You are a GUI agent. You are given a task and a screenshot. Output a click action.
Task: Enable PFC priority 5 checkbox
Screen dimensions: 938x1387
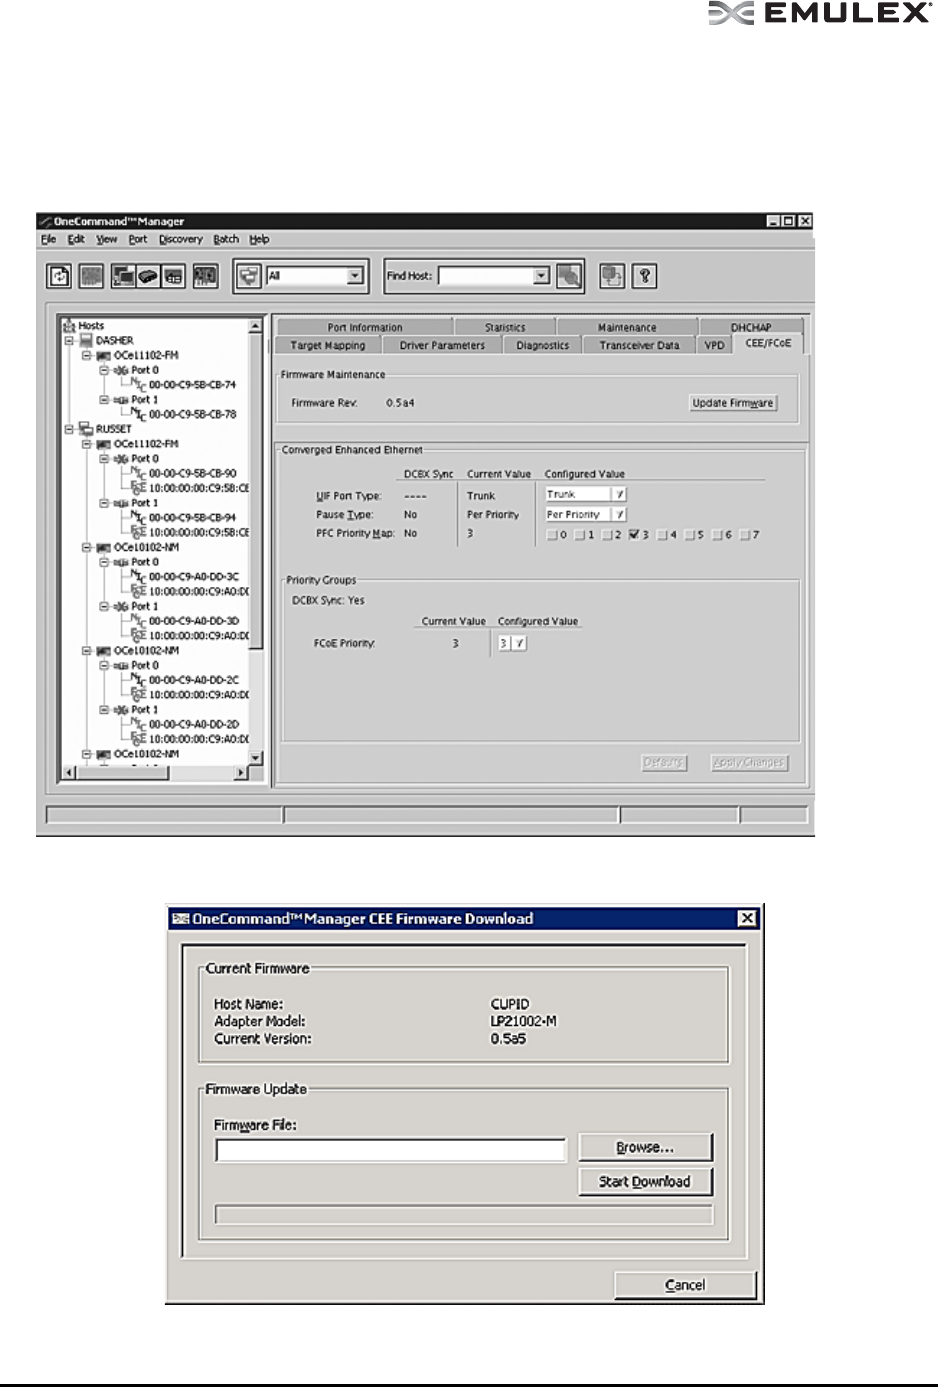click(690, 535)
